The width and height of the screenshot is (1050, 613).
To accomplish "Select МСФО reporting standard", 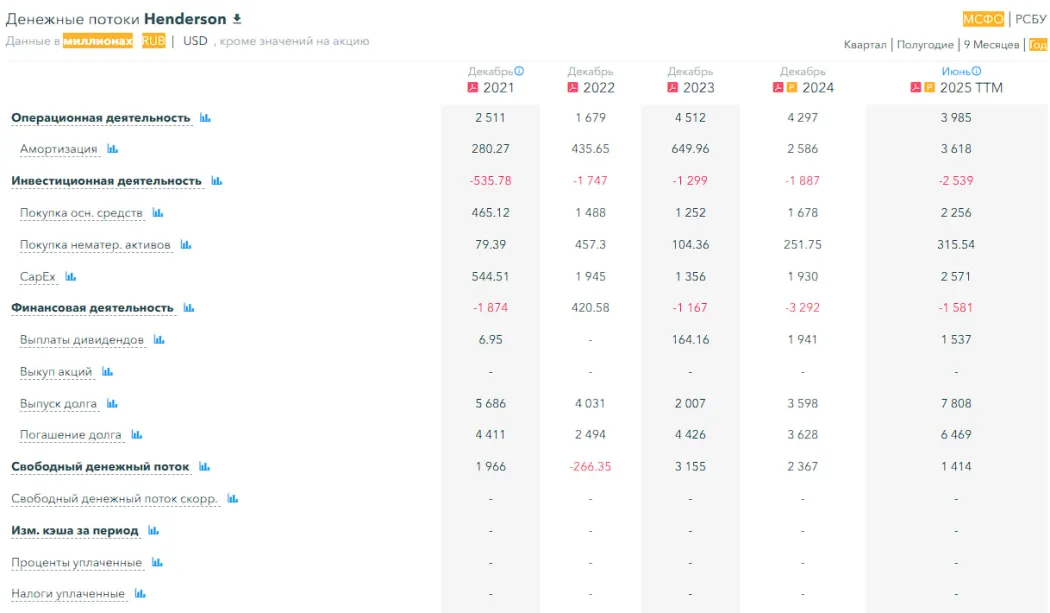I will point(983,19).
